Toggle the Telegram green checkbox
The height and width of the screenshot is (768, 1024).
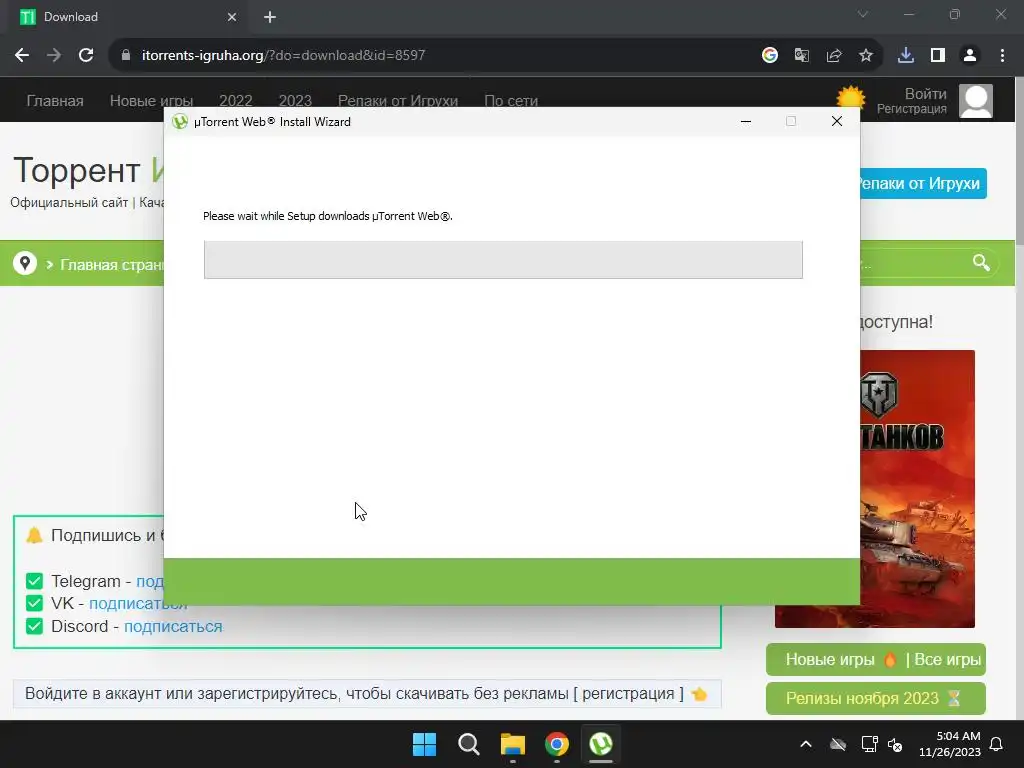pos(35,581)
